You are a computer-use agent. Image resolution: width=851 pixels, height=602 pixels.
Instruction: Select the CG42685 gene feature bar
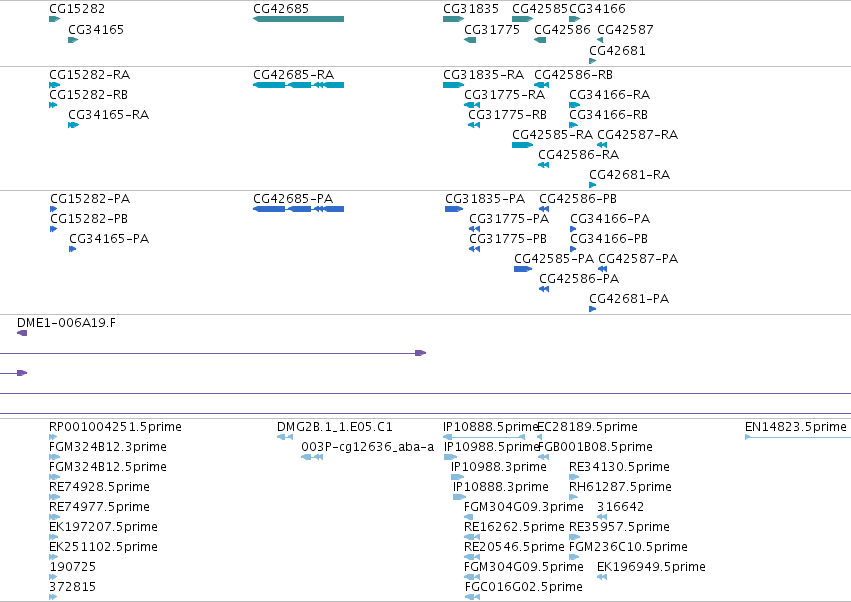pos(299,19)
